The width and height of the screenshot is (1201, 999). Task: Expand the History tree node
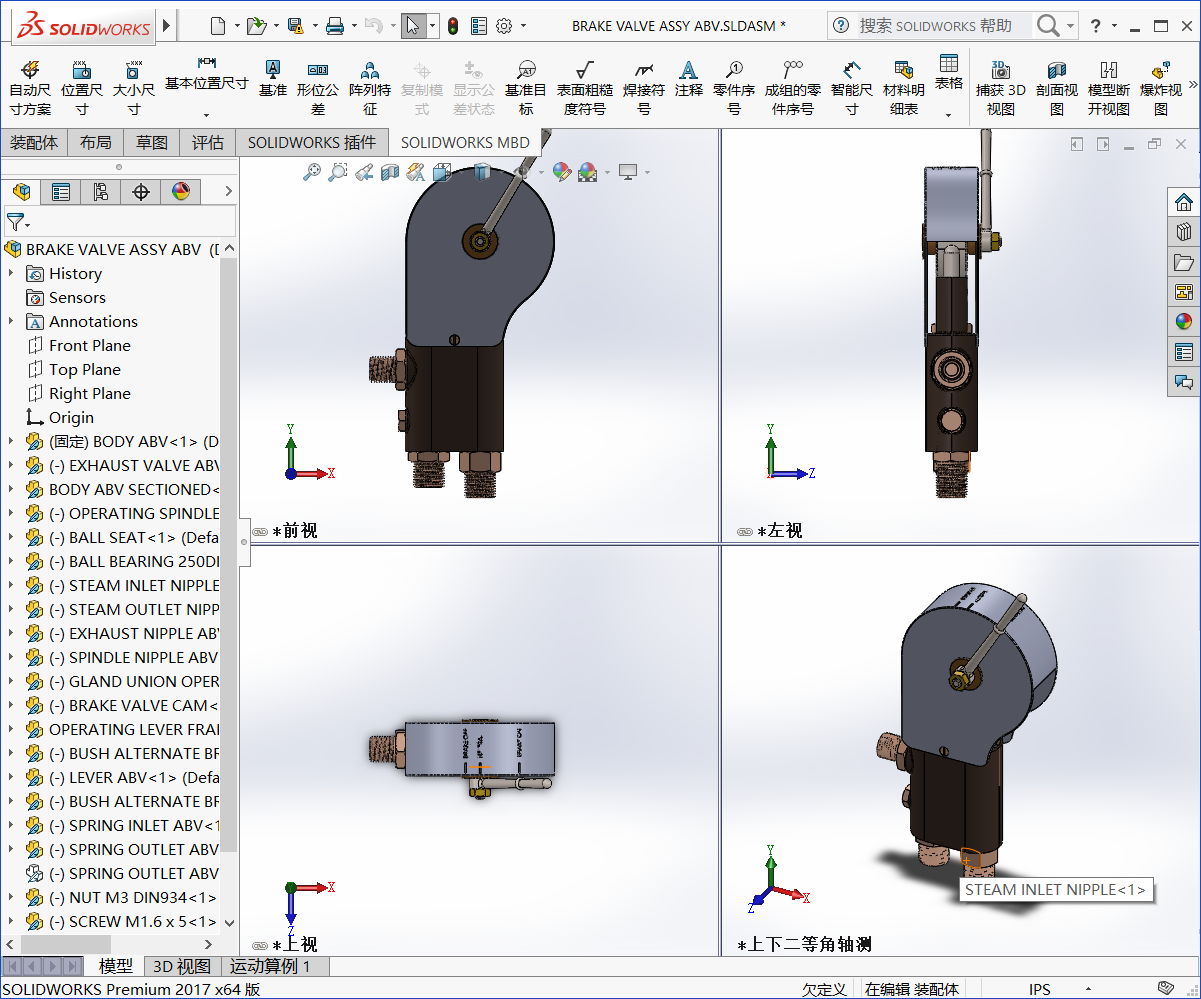pos(11,273)
